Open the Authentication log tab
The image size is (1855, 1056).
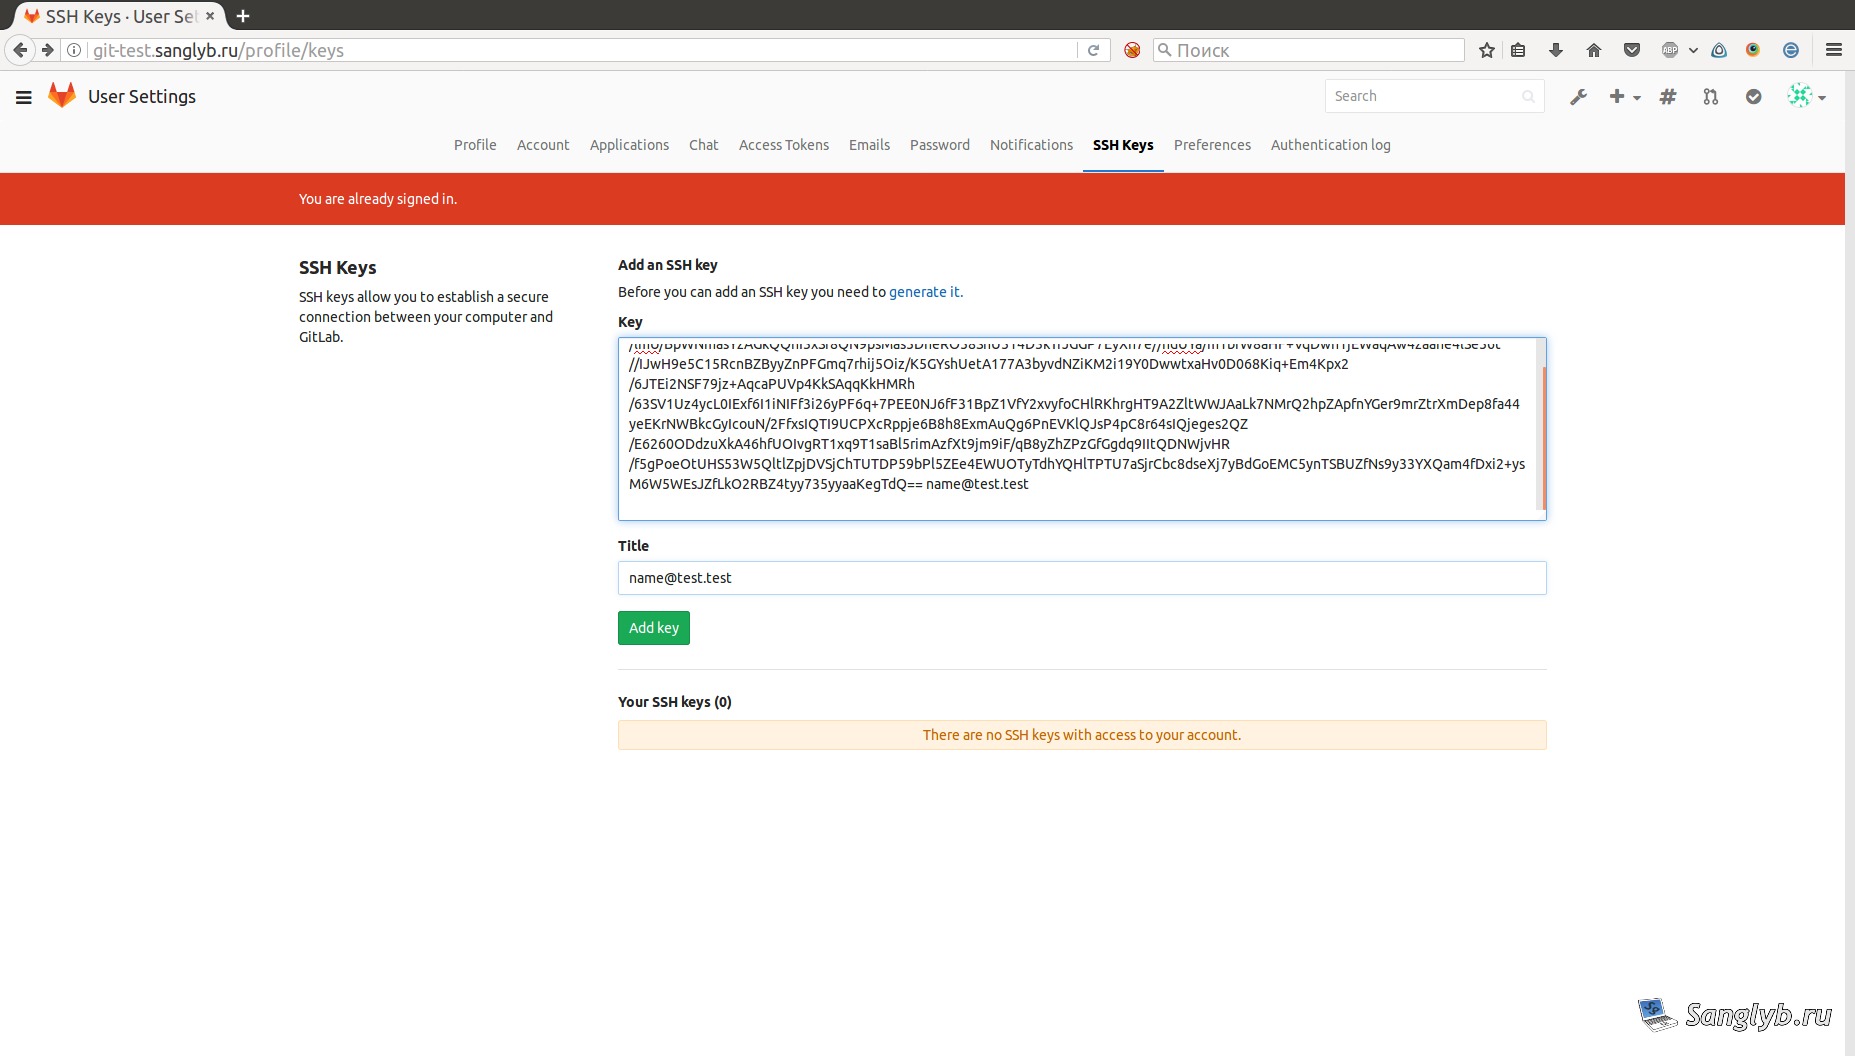click(x=1330, y=145)
